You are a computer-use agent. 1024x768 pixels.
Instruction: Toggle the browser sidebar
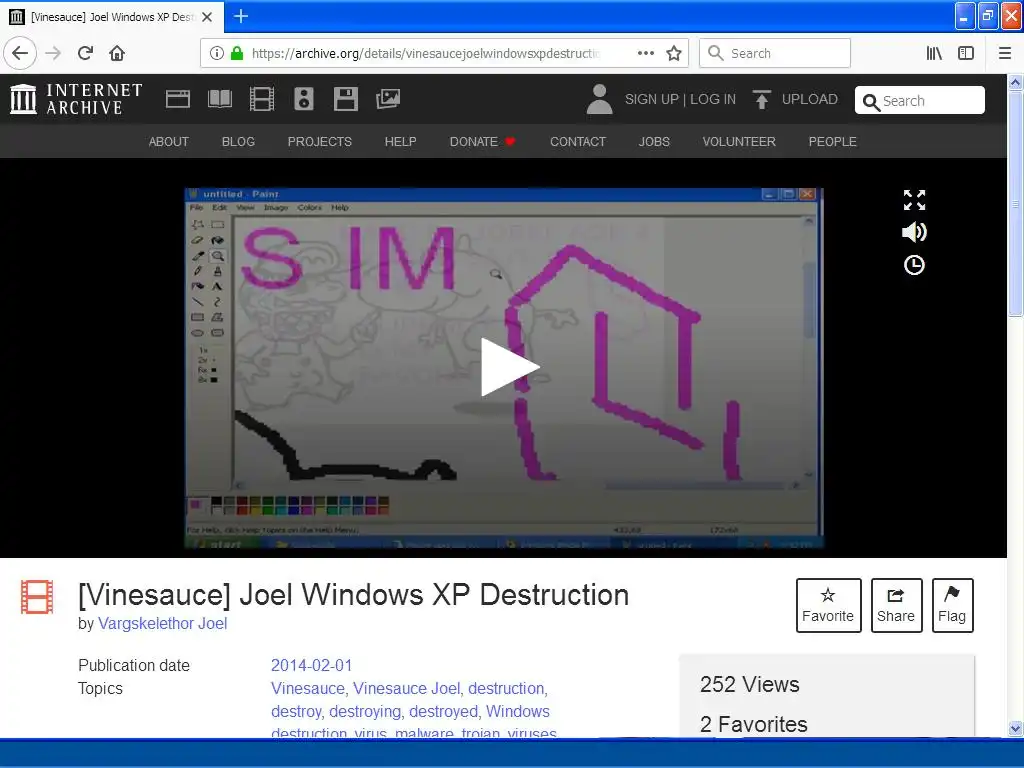click(966, 53)
